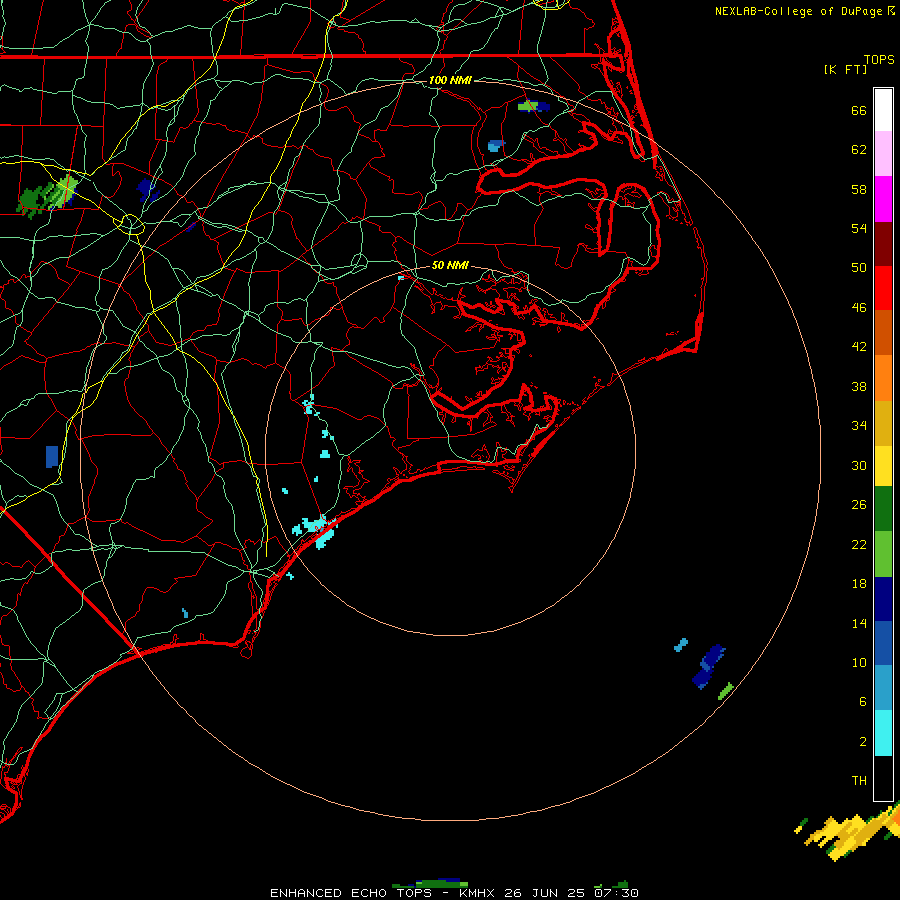Image resolution: width=900 pixels, height=900 pixels.
Task: Click the 26 JUN 25 date text
Action: [544, 893]
